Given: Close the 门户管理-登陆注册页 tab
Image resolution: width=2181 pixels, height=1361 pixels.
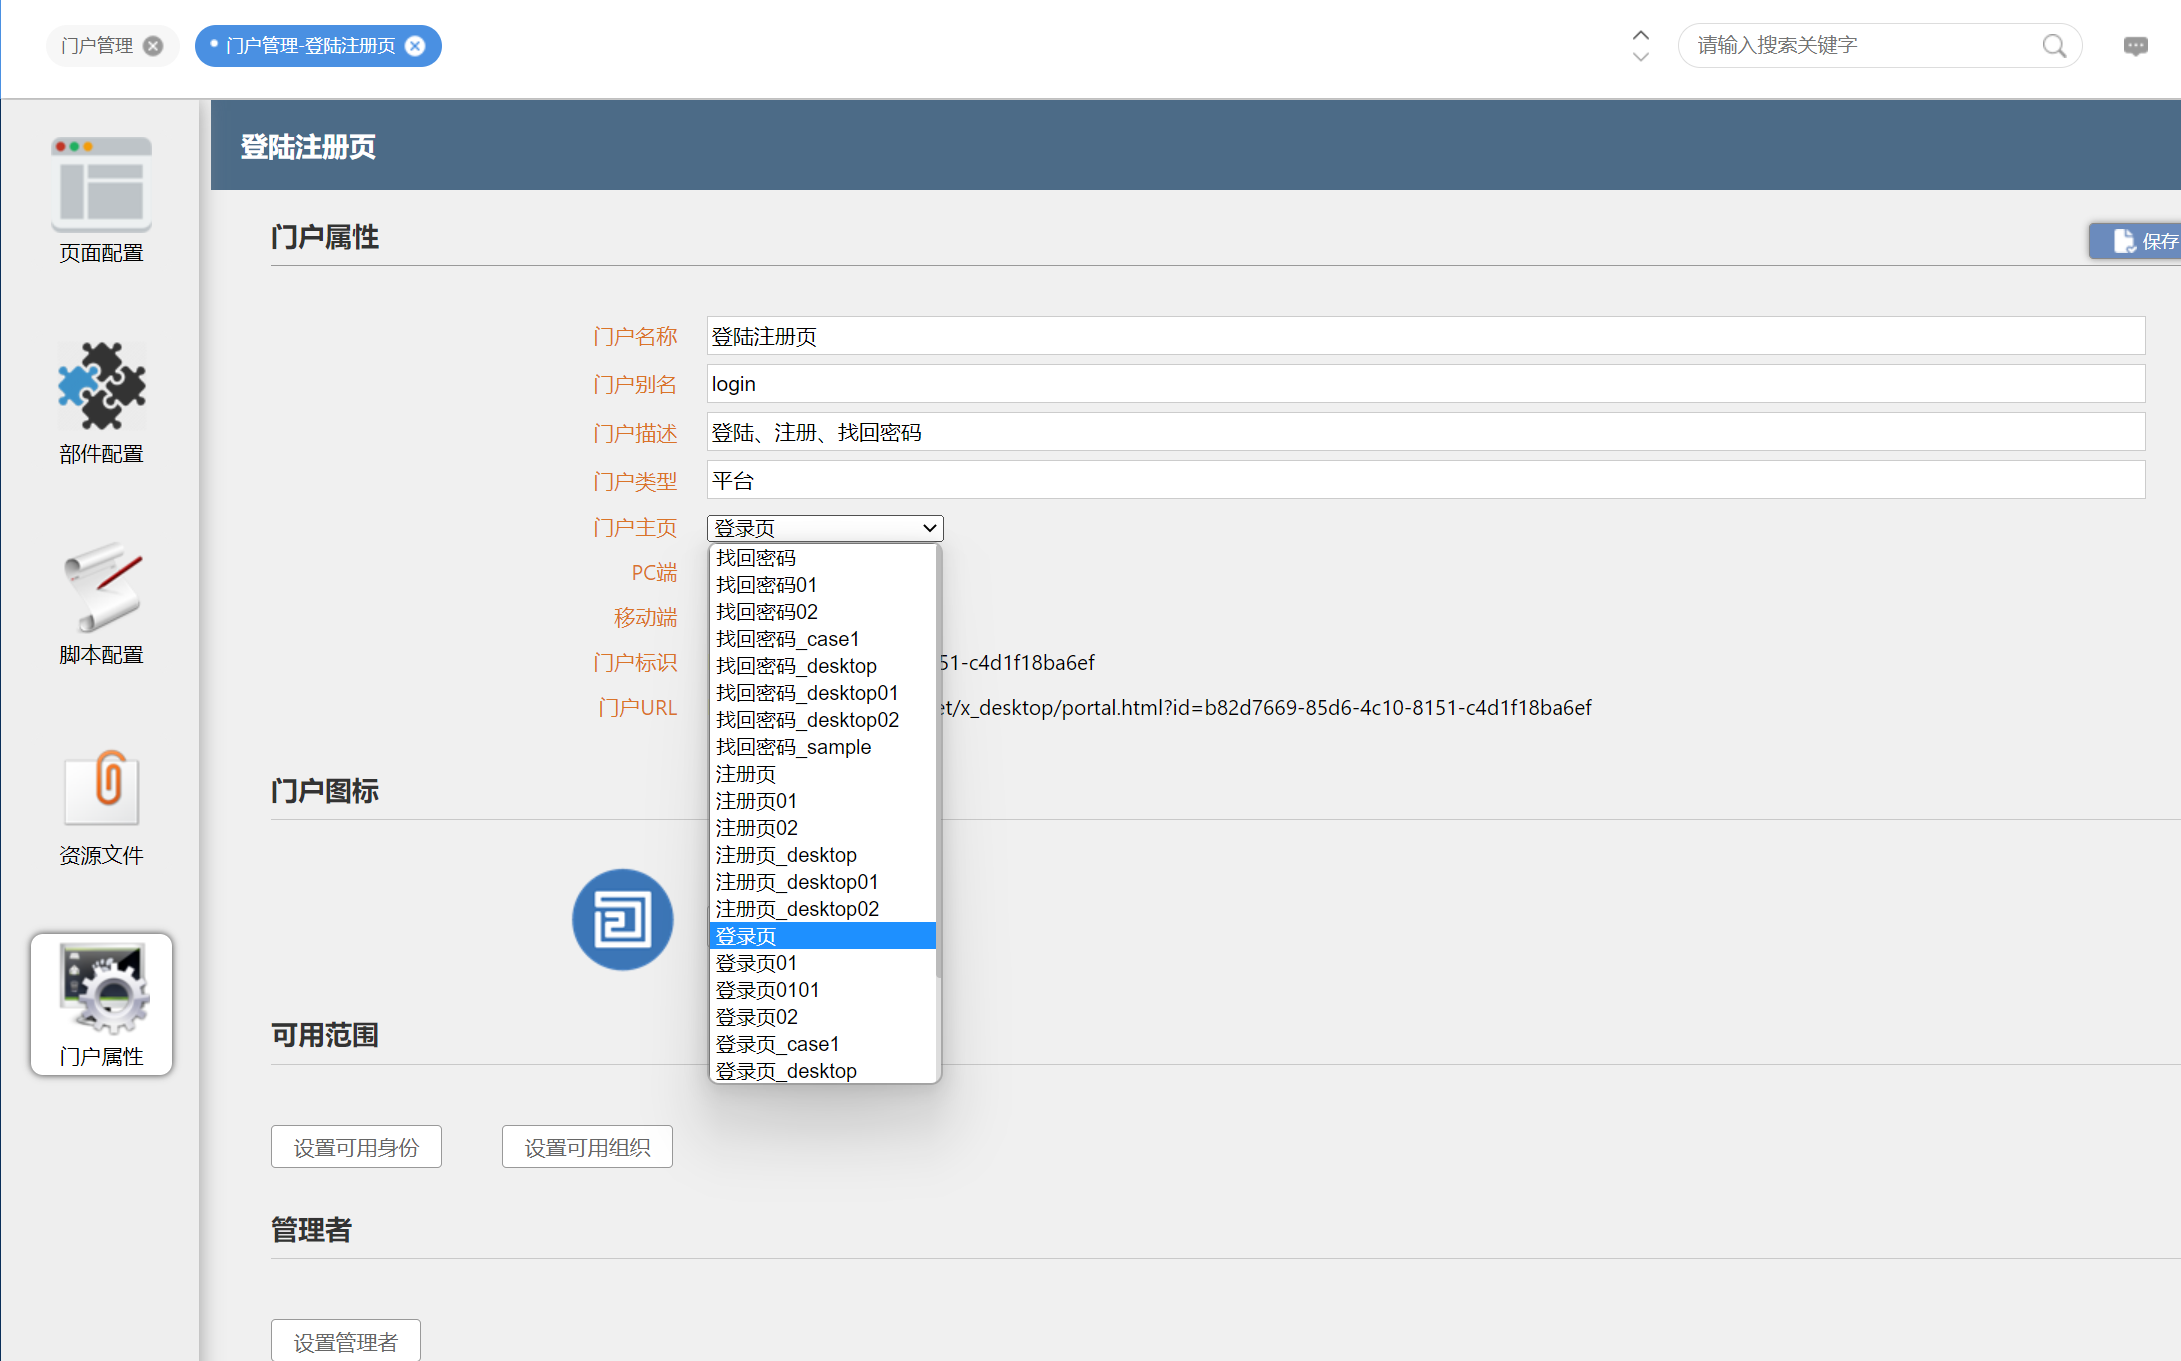Looking at the screenshot, I should [416, 46].
